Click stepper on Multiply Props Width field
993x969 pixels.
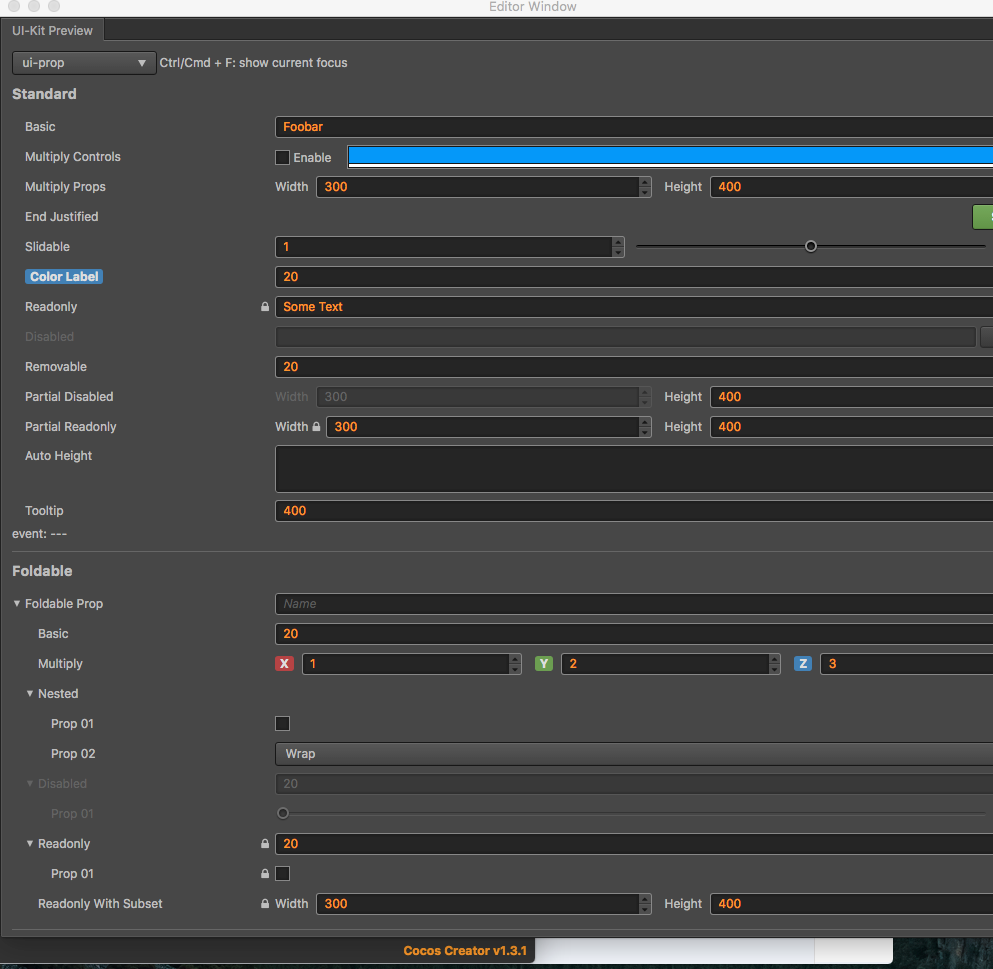pyautogui.click(x=645, y=187)
